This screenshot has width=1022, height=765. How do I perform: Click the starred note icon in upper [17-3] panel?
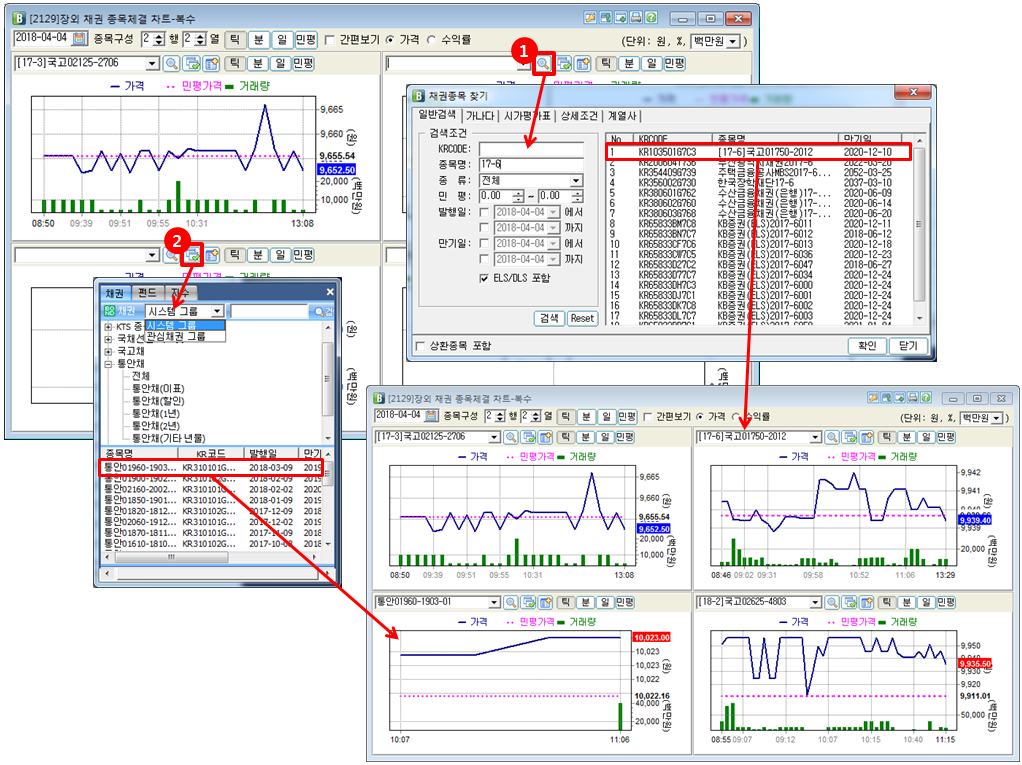coord(212,63)
